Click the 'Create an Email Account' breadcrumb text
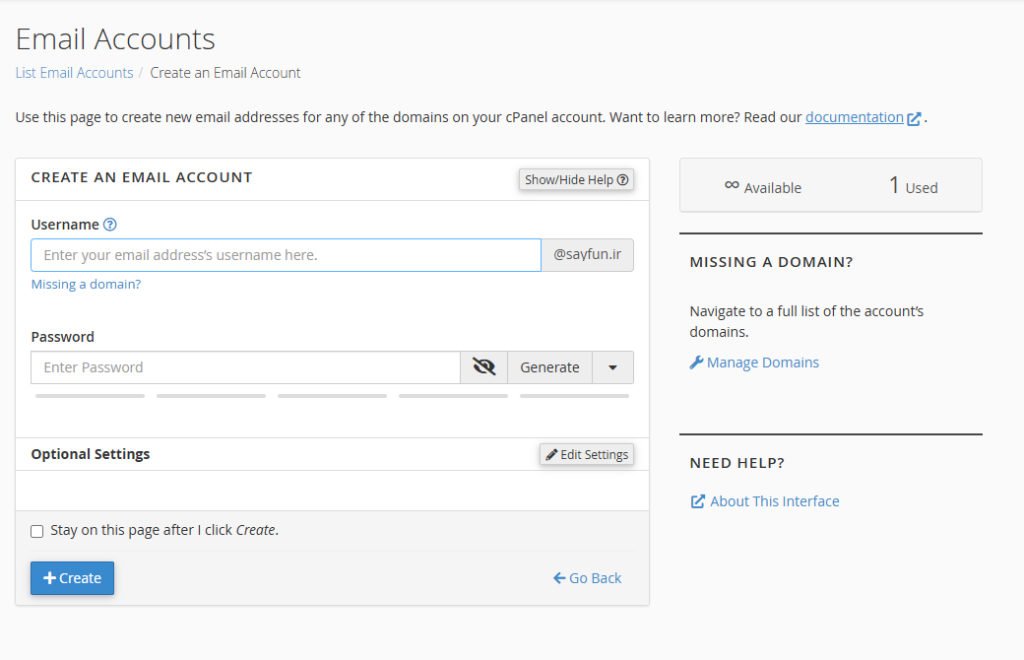Screen dimensions: 1024x660 point(225,72)
